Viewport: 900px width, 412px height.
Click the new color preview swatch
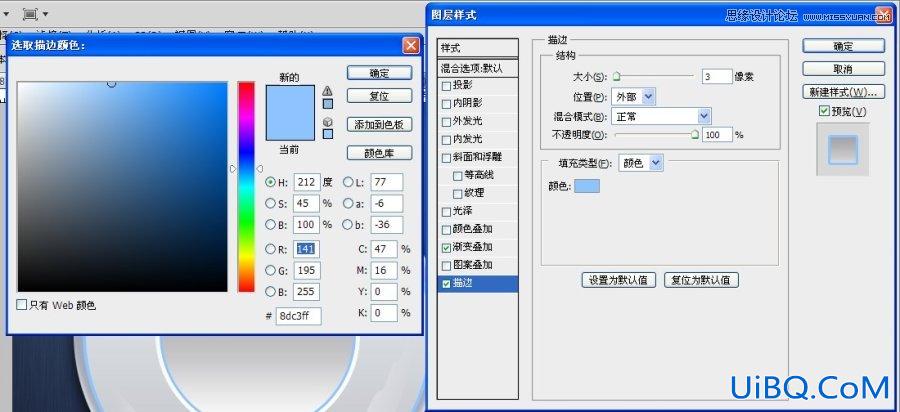tap(290, 99)
